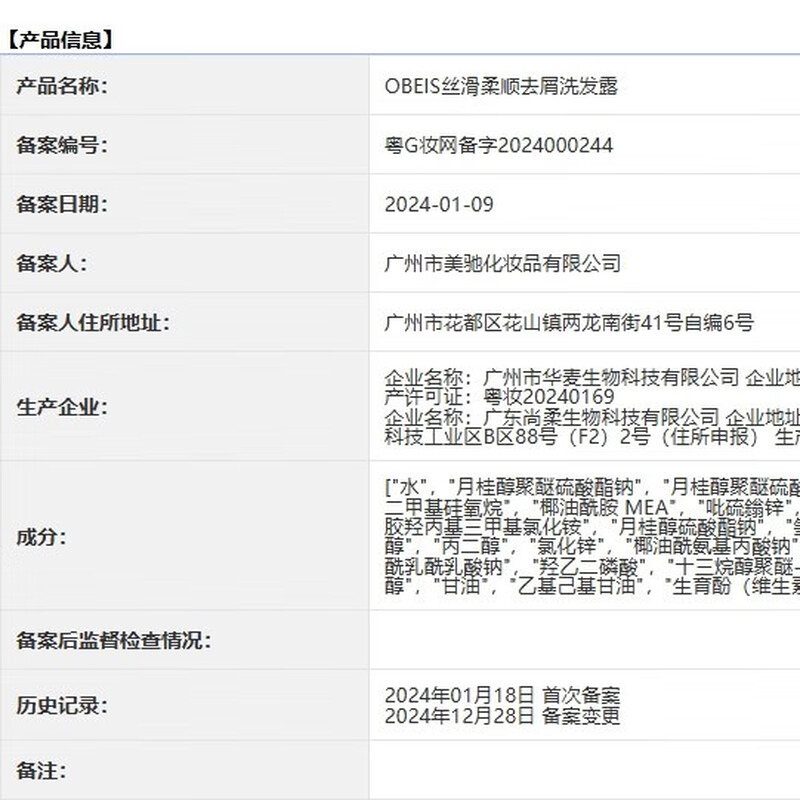Click the 广州市华麦生物科技有限公司 enterprise text
The width and height of the screenshot is (800, 800).
610,379
